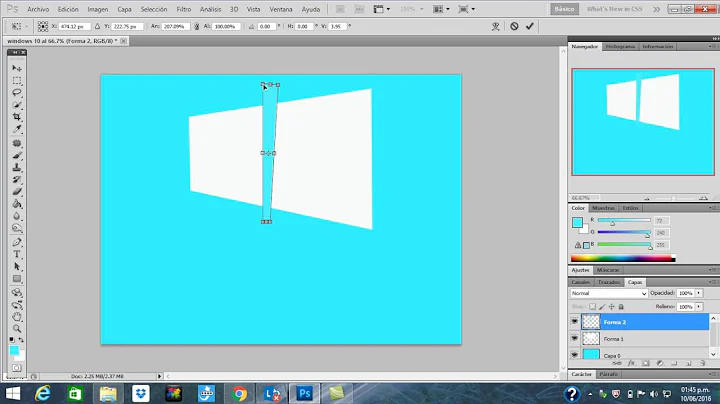The image size is (720, 404).
Task: Open the Filtro menu
Action: (184, 9)
